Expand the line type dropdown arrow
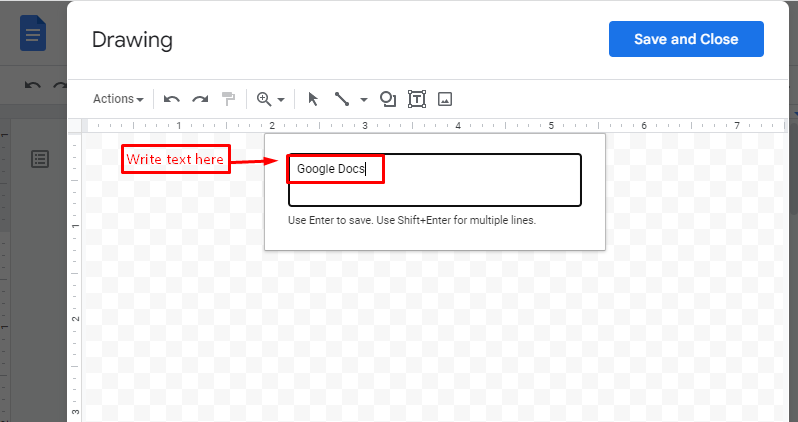This screenshot has height=422, width=798. tap(363, 100)
